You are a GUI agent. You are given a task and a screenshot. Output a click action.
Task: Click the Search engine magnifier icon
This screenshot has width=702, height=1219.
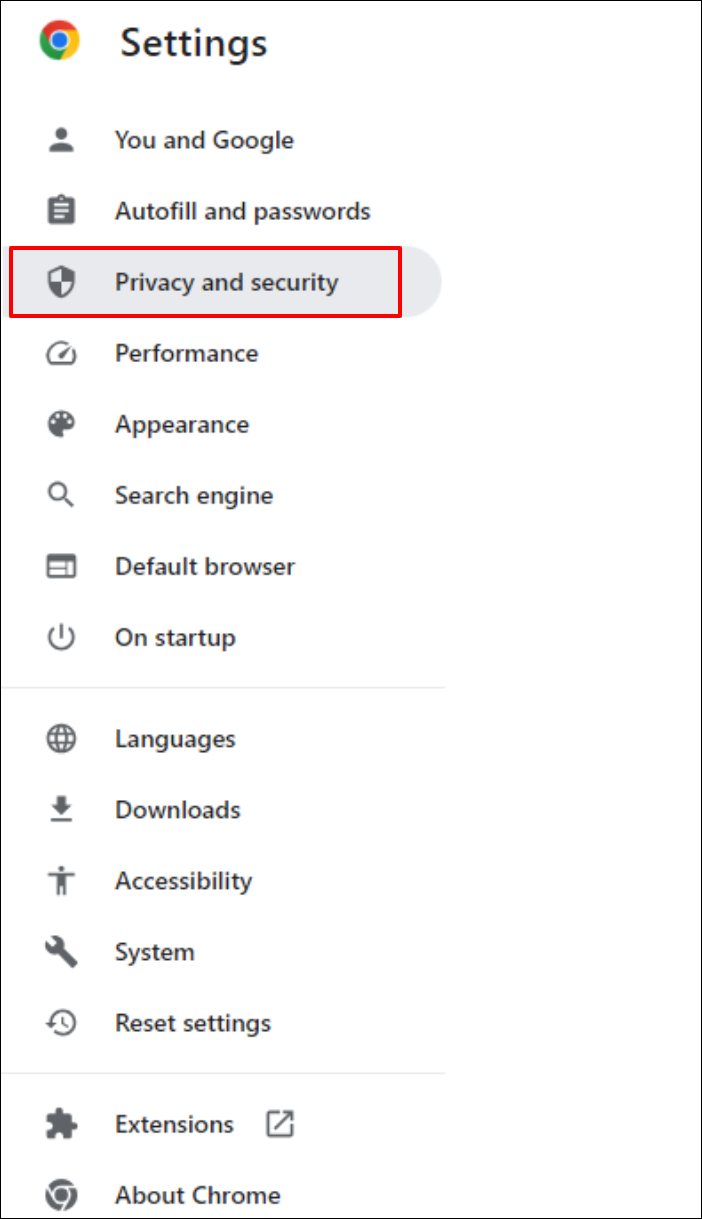point(61,495)
